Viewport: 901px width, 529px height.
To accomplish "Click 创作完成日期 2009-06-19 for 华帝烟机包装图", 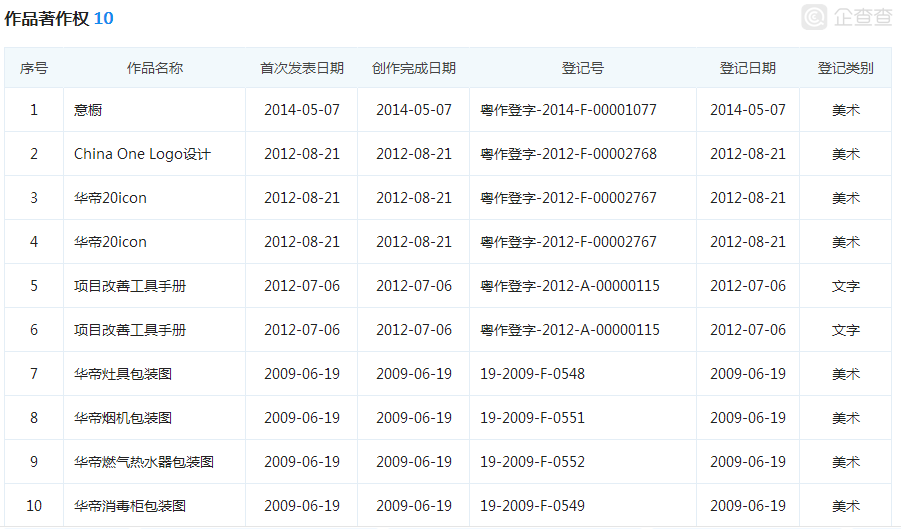I will pos(414,418).
